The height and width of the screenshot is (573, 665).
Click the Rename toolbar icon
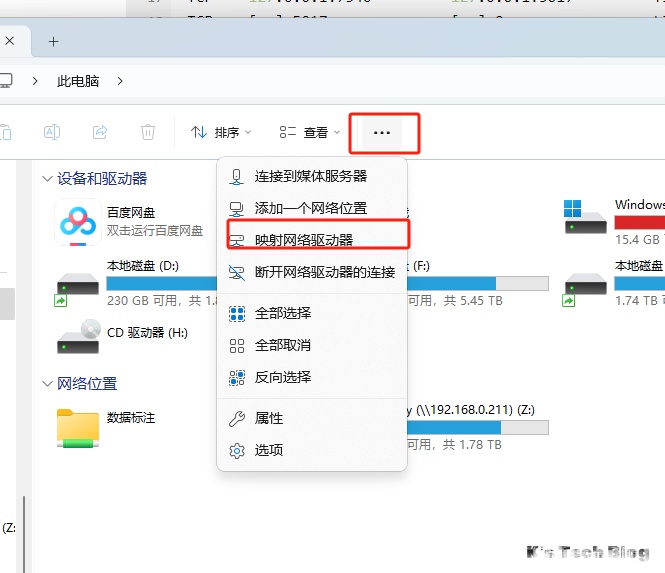click(x=54, y=132)
